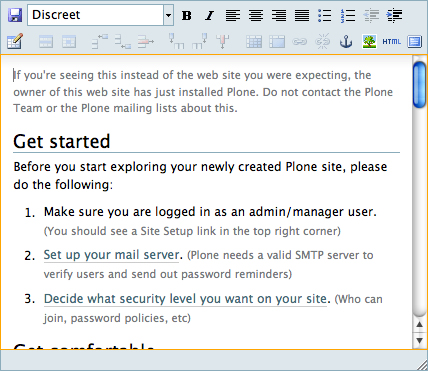Insert an anchor with the anchor icon

346,42
